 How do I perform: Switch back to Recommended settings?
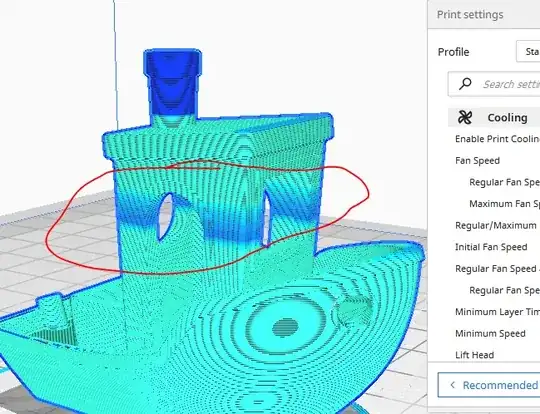489,385
